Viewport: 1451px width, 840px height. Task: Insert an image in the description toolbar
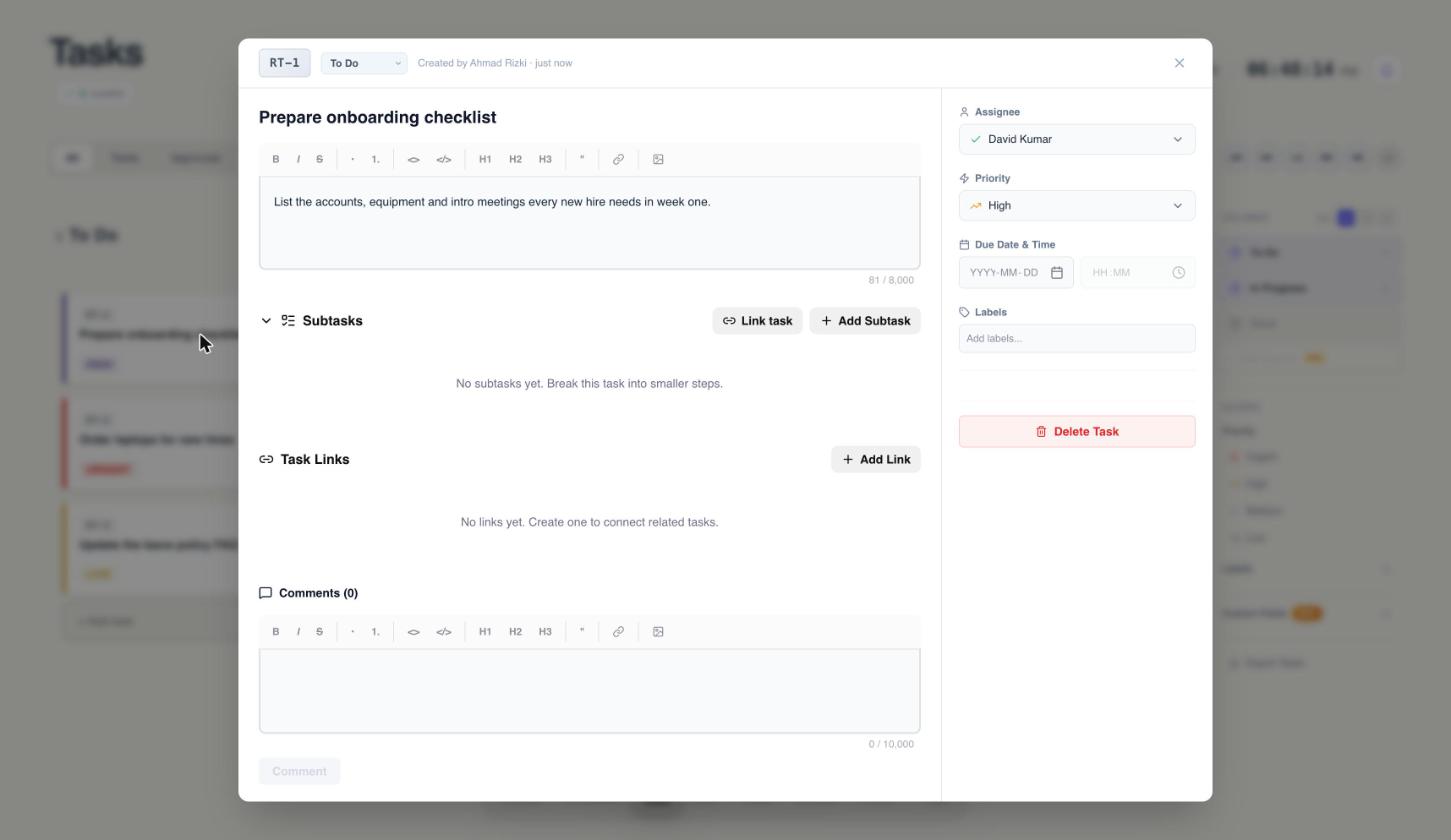click(x=658, y=159)
